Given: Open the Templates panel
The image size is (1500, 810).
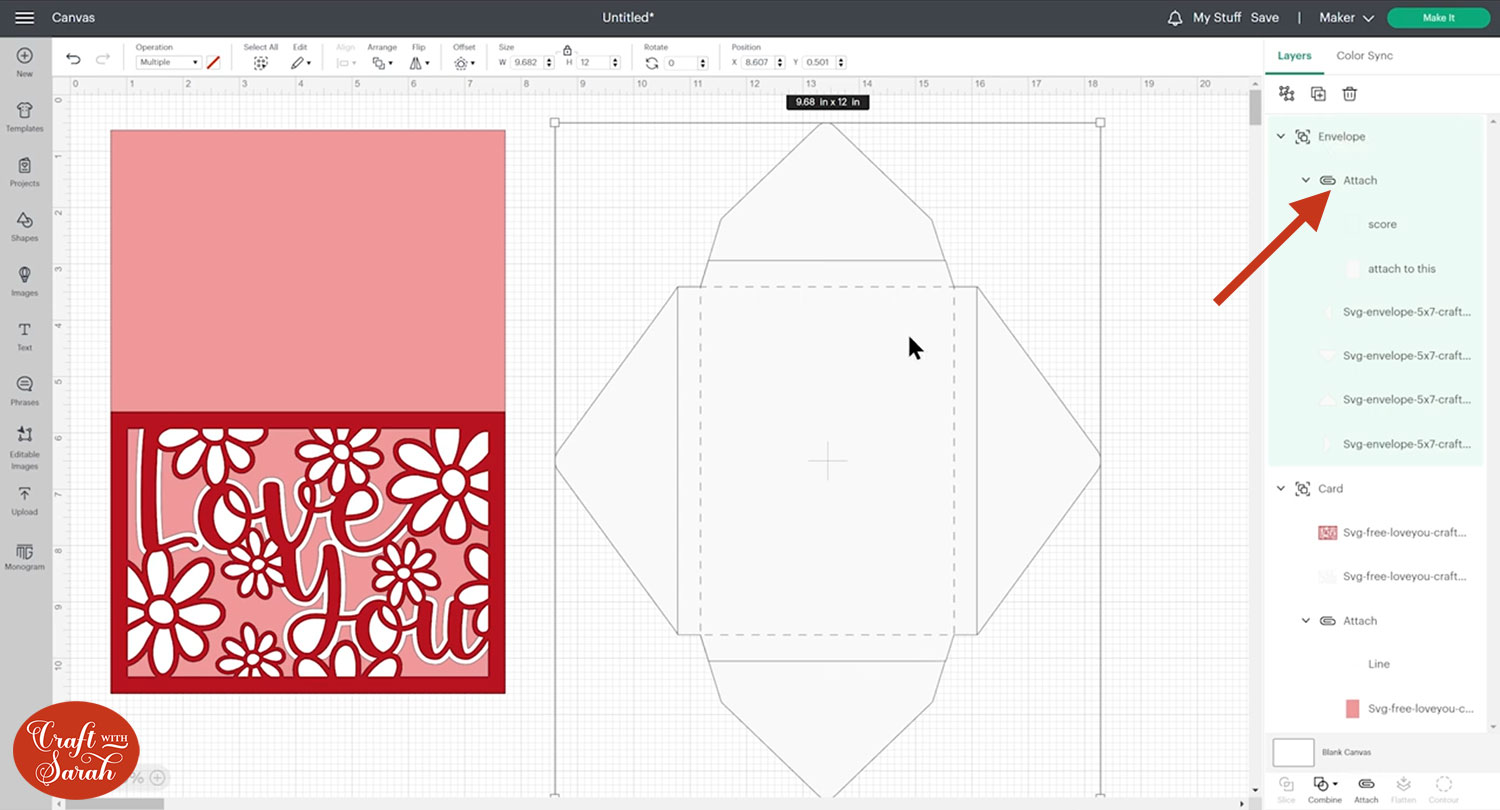Looking at the screenshot, I should (24, 118).
